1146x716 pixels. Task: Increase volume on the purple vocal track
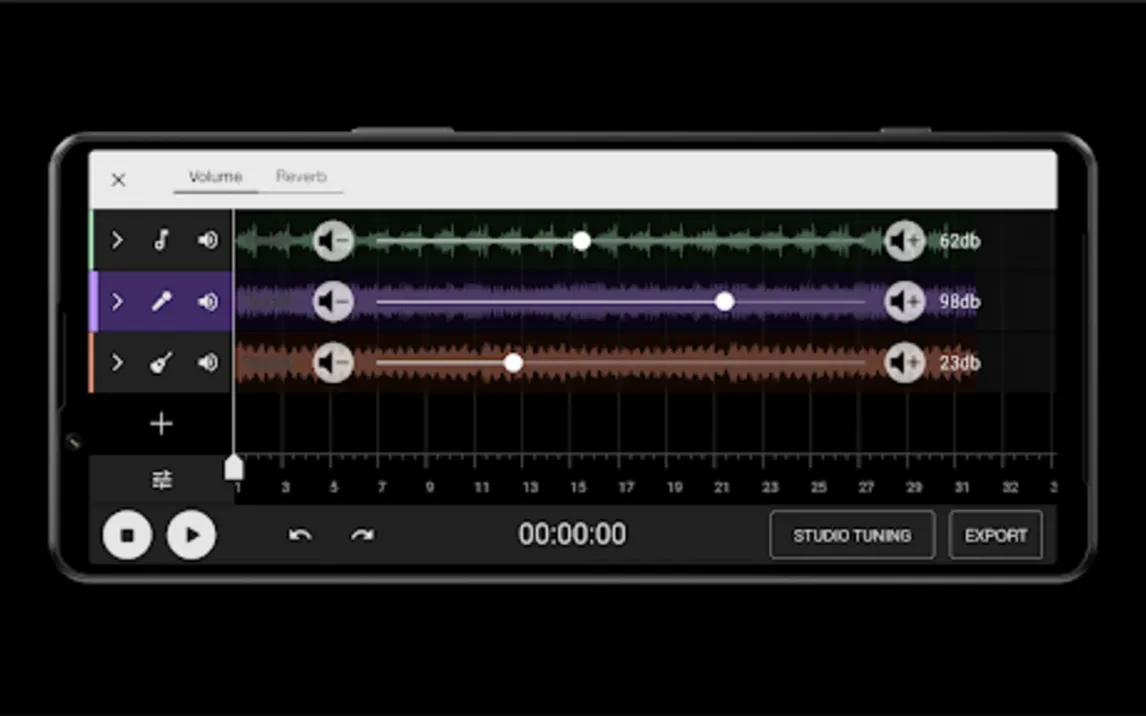tap(904, 302)
